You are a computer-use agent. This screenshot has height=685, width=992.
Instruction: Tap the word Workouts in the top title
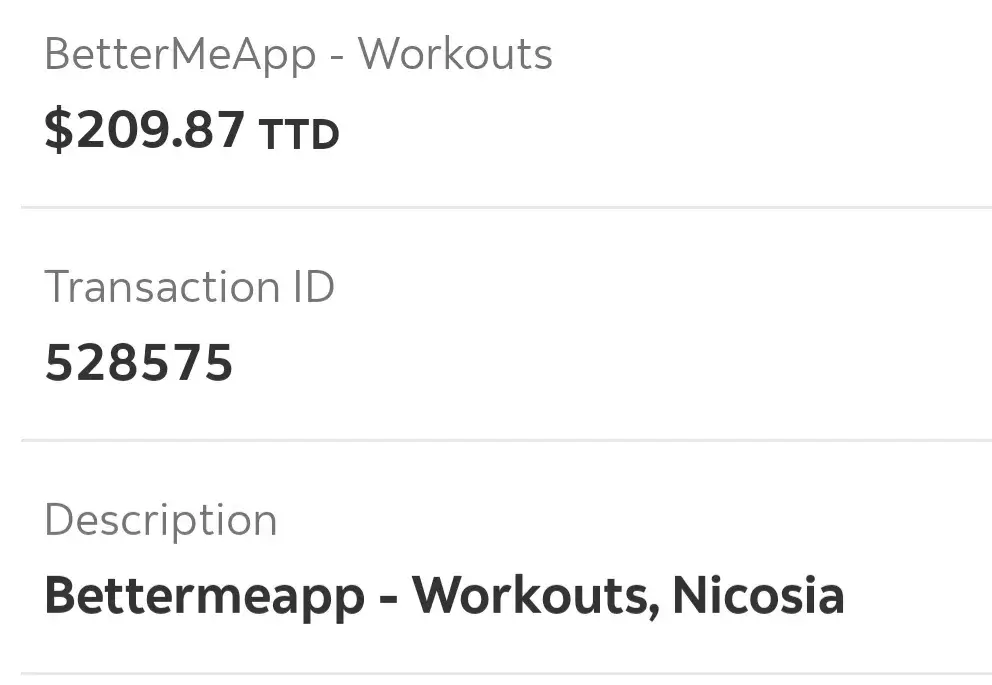[455, 54]
